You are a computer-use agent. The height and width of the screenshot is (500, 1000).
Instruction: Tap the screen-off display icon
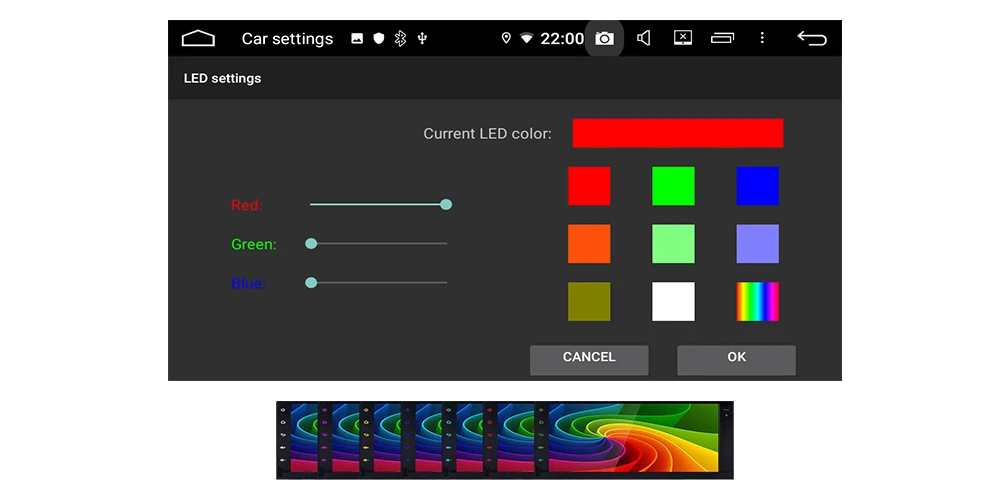click(x=683, y=38)
